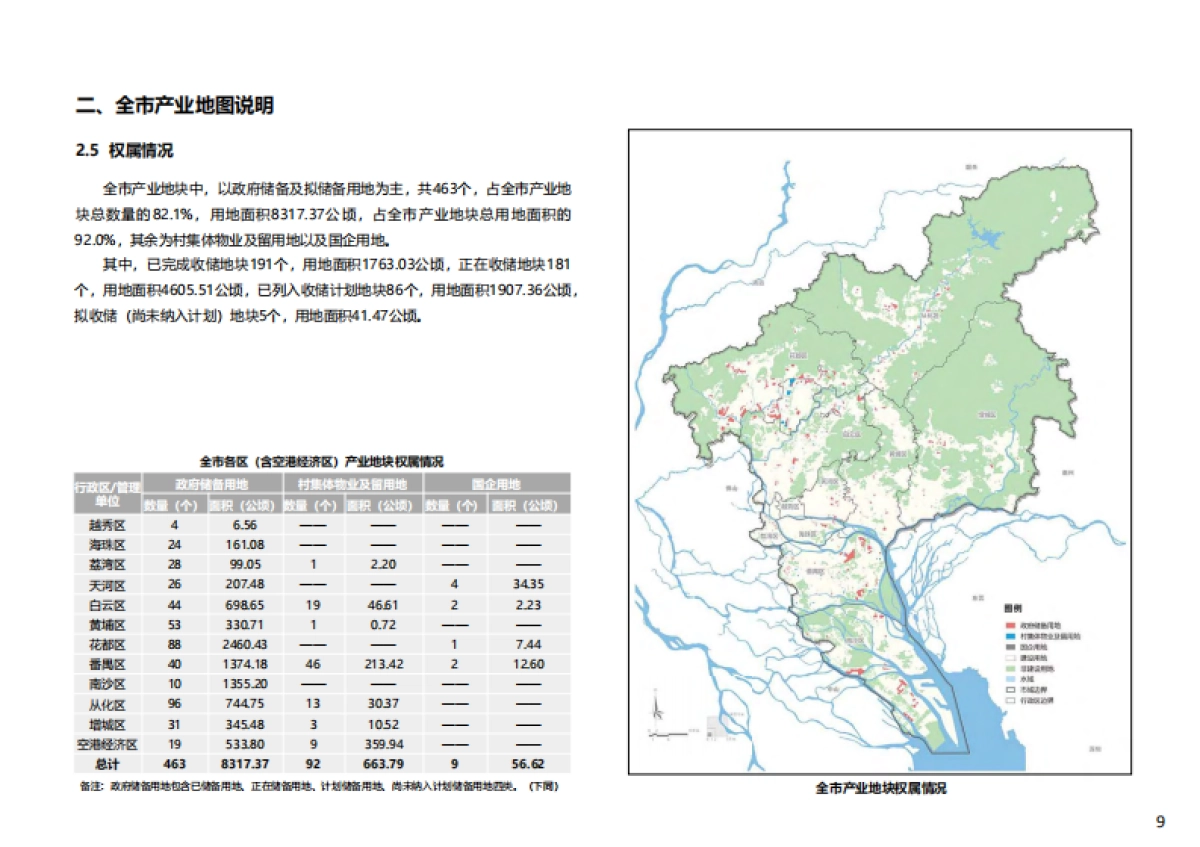Toggle the 市域边界 boundary legend entry
This screenshot has height=847, width=1200.
1010,689
